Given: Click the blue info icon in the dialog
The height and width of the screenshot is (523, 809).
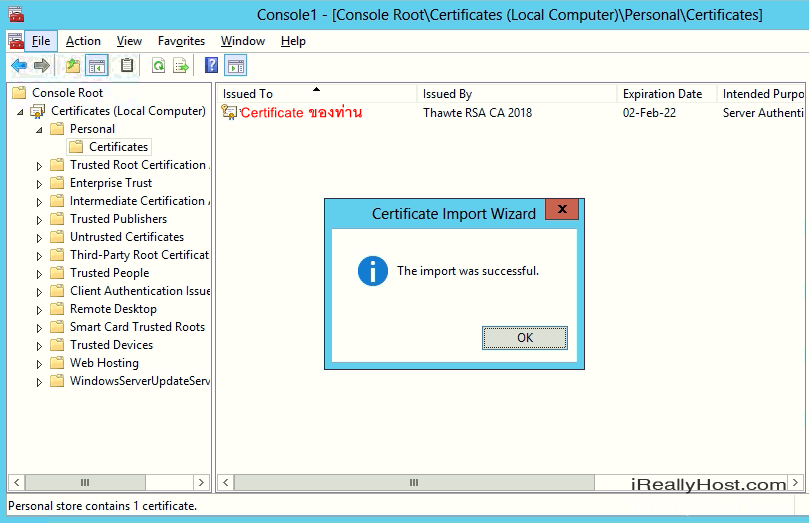Looking at the screenshot, I should pos(373,271).
